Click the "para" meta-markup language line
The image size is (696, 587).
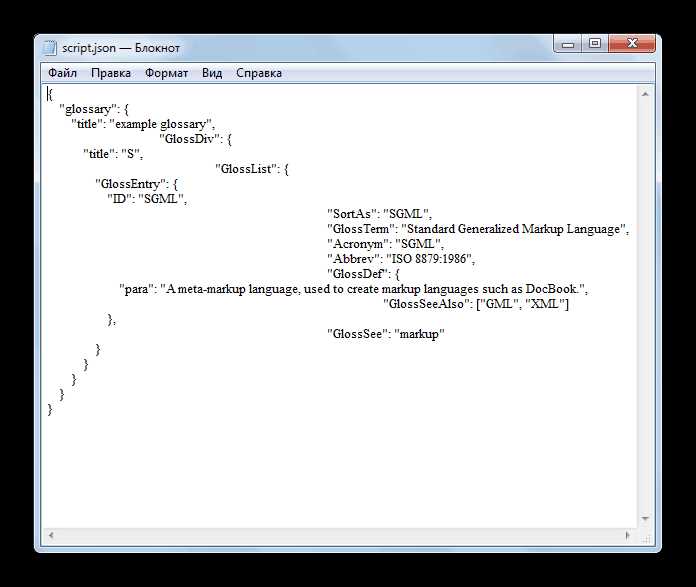point(353,289)
